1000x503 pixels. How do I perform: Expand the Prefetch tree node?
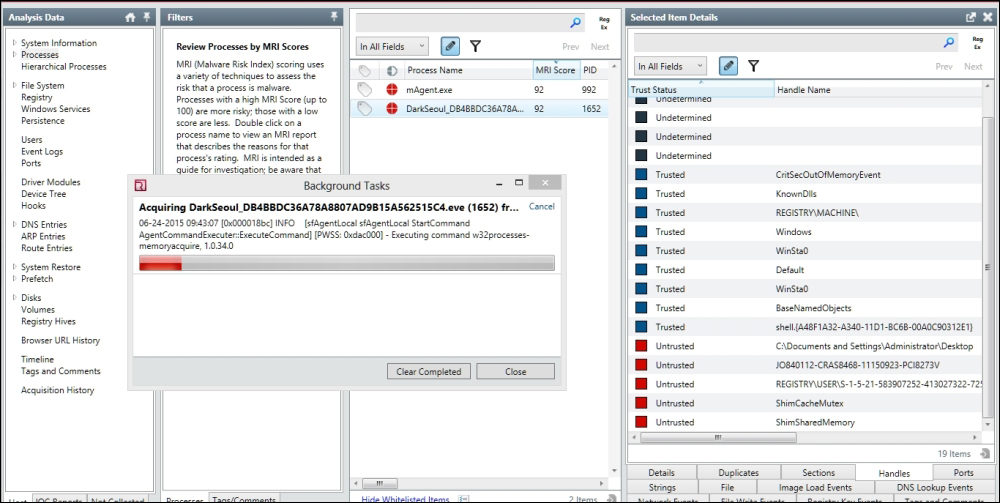pos(15,279)
